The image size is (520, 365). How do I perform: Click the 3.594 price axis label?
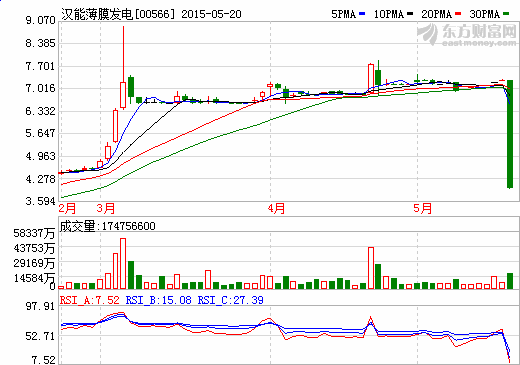[x=40, y=201]
